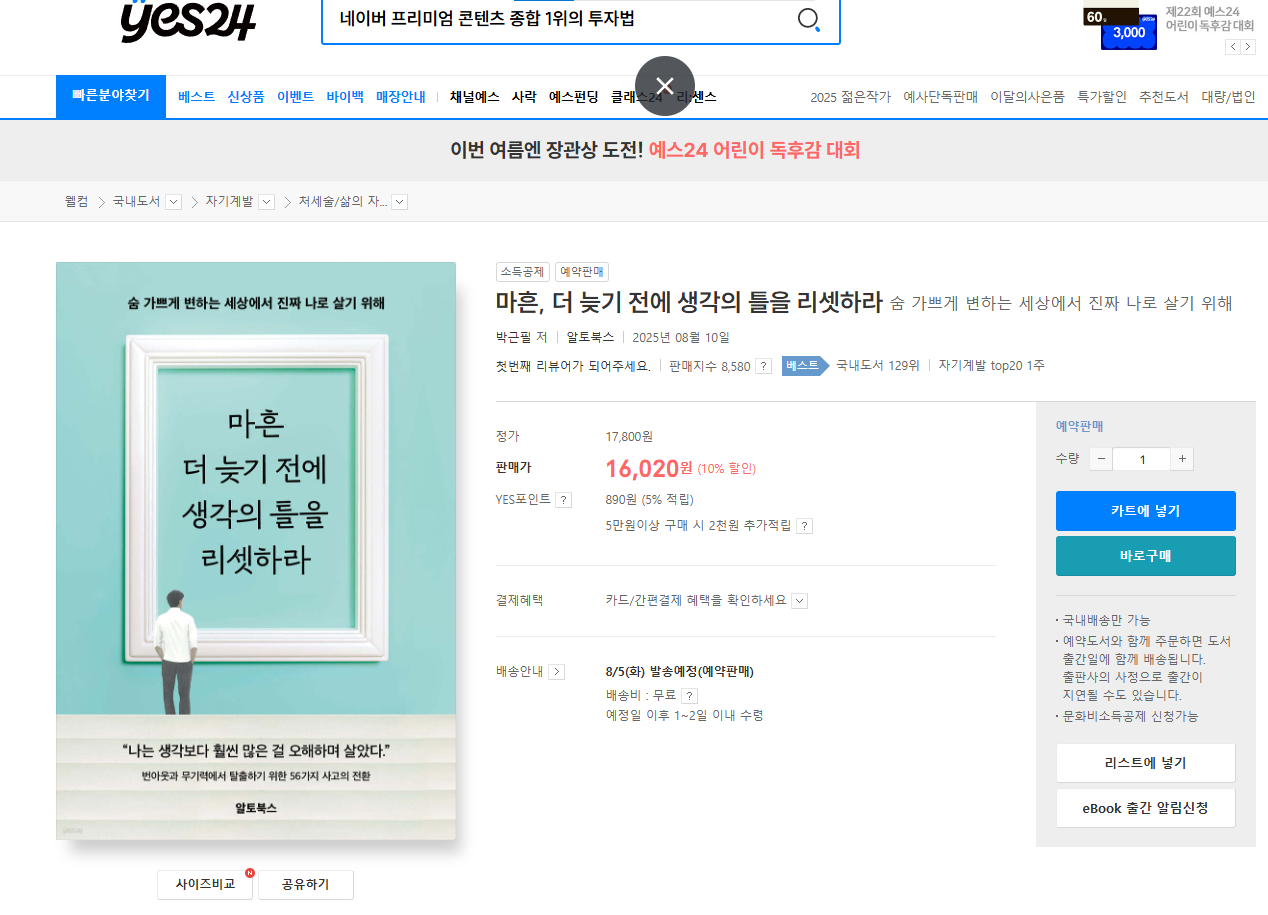Open 배송안내 details via the arrow icon

(557, 672)
